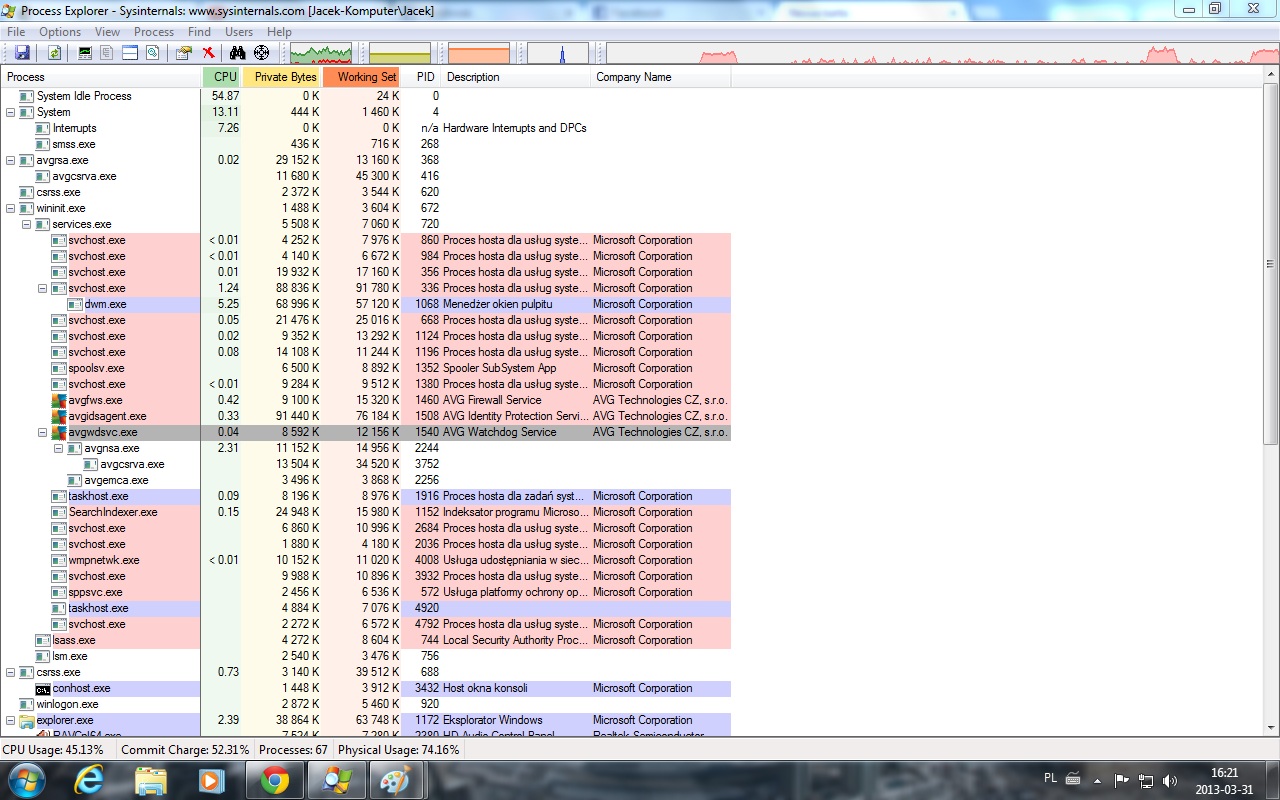Screen dimensions: 1280x800
Task: Click the avgfws.exe process icon
Action: (59, 400)
